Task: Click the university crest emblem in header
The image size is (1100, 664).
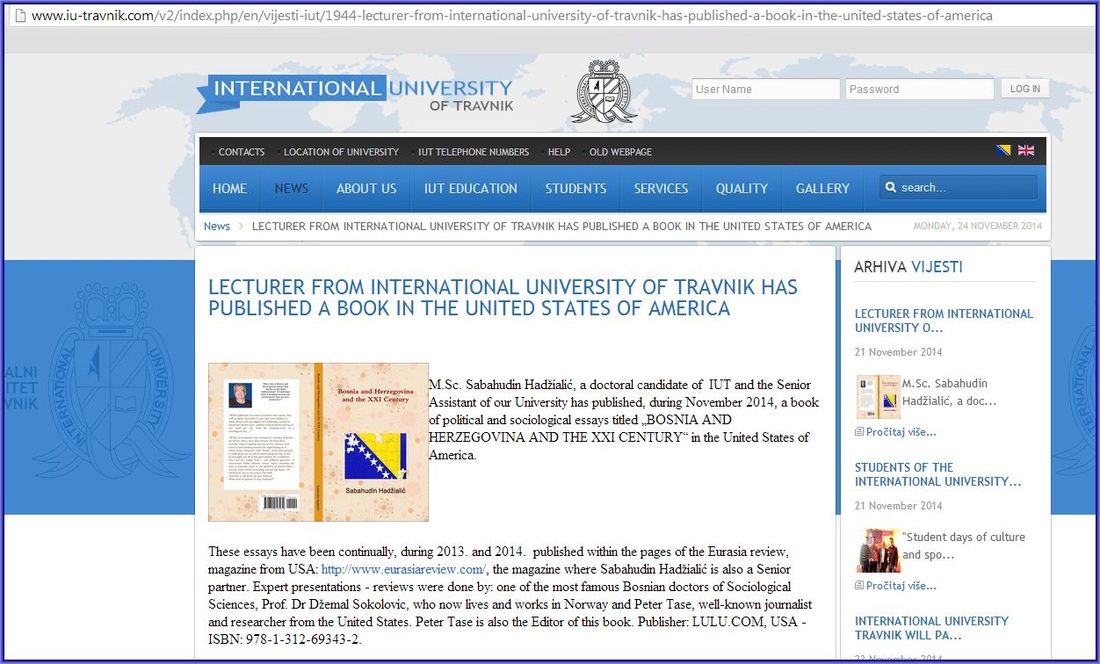Action: [x=603, y=92]
